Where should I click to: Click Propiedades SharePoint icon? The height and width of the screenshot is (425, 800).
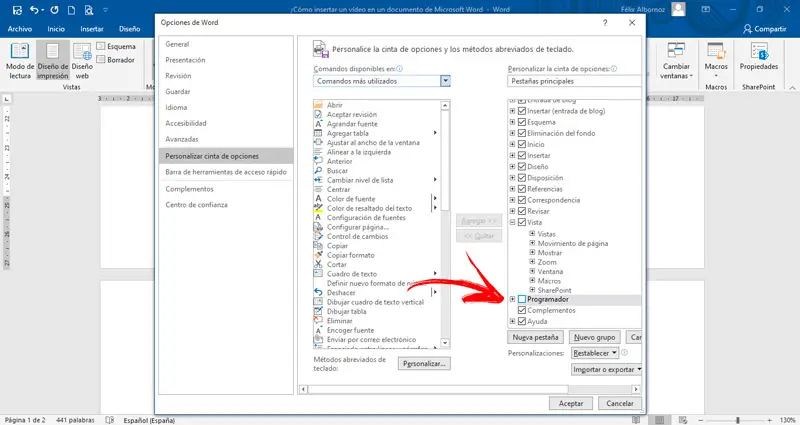759,56
